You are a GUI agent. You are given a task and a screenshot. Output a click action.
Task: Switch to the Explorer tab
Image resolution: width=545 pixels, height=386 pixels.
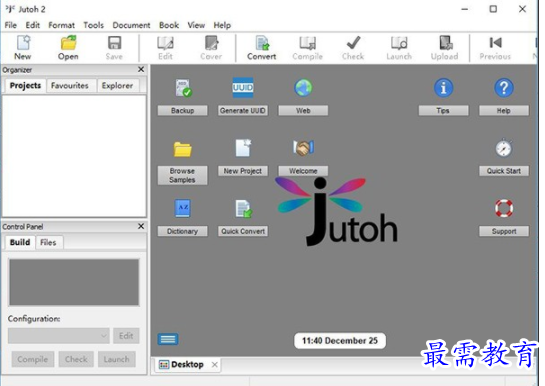click(x=117, y=85)
